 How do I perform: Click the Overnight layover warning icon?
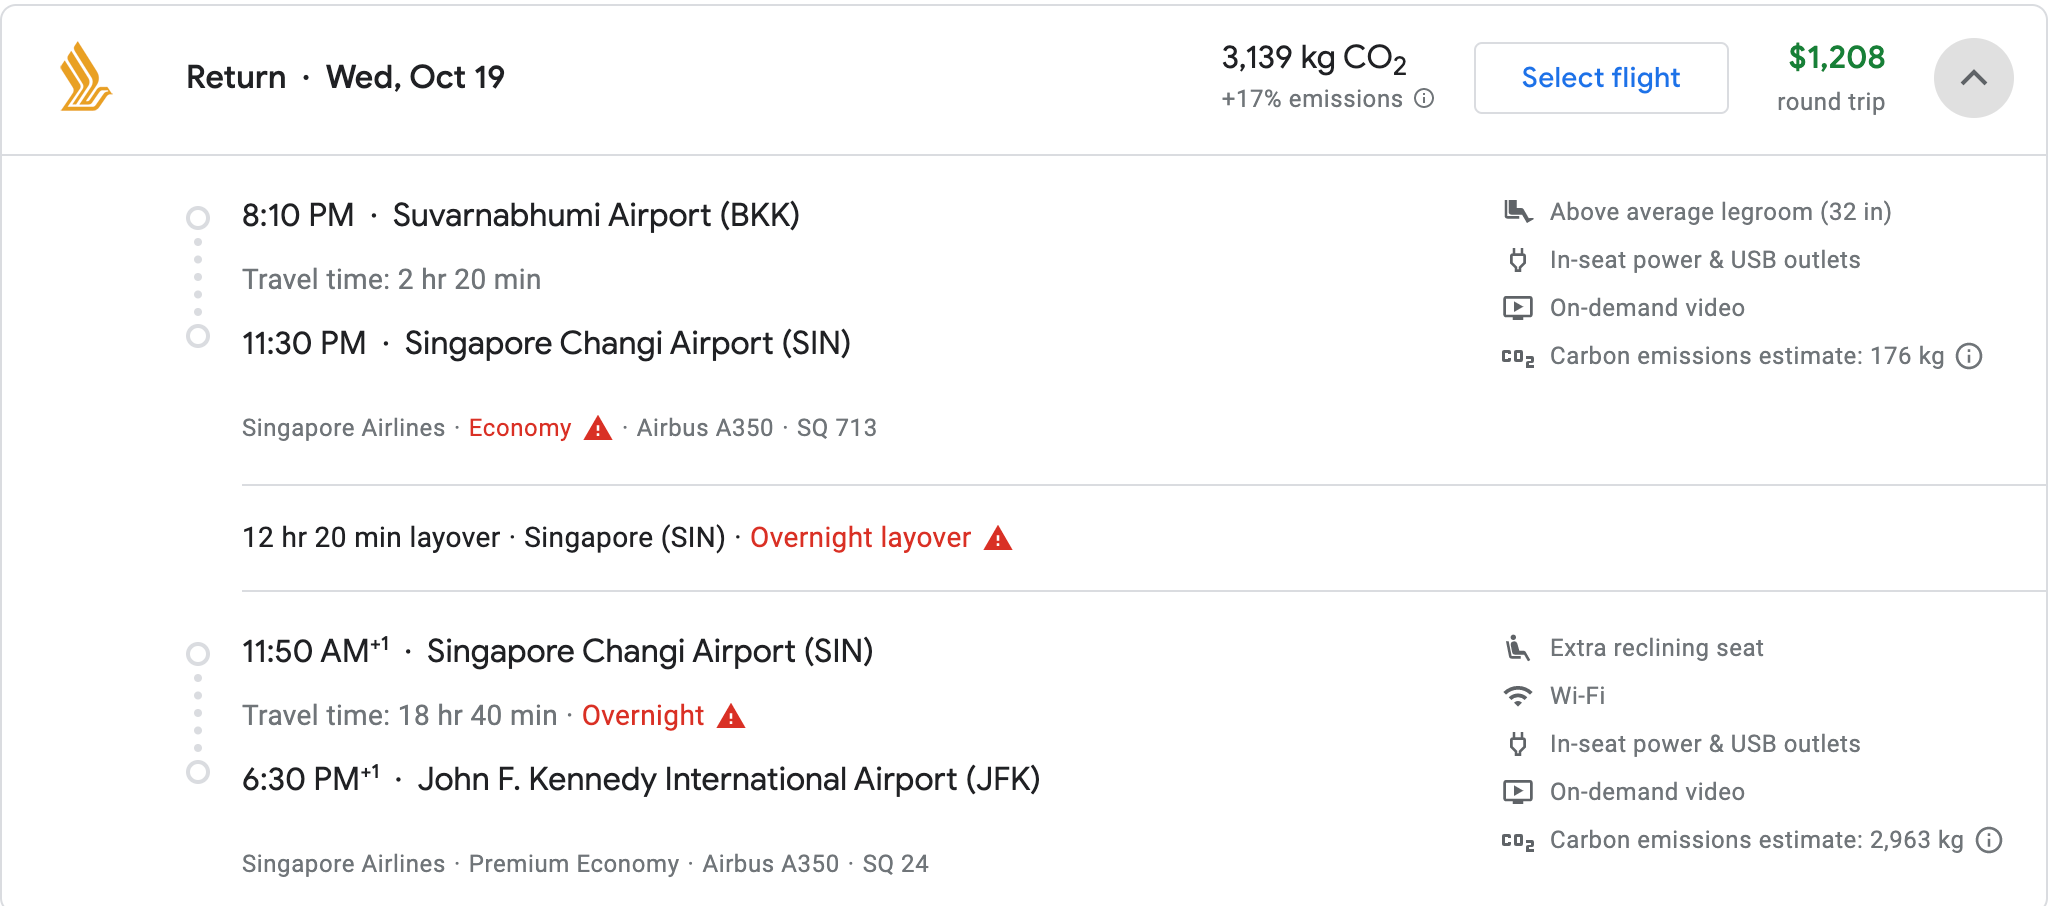pyautogui.click(x=998, y=539)
